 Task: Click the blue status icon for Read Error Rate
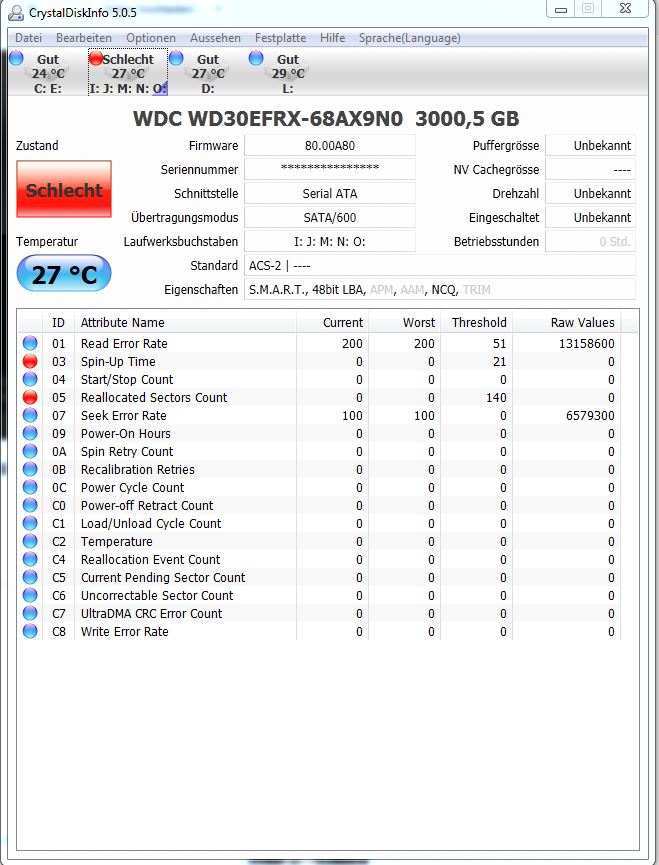30,343
